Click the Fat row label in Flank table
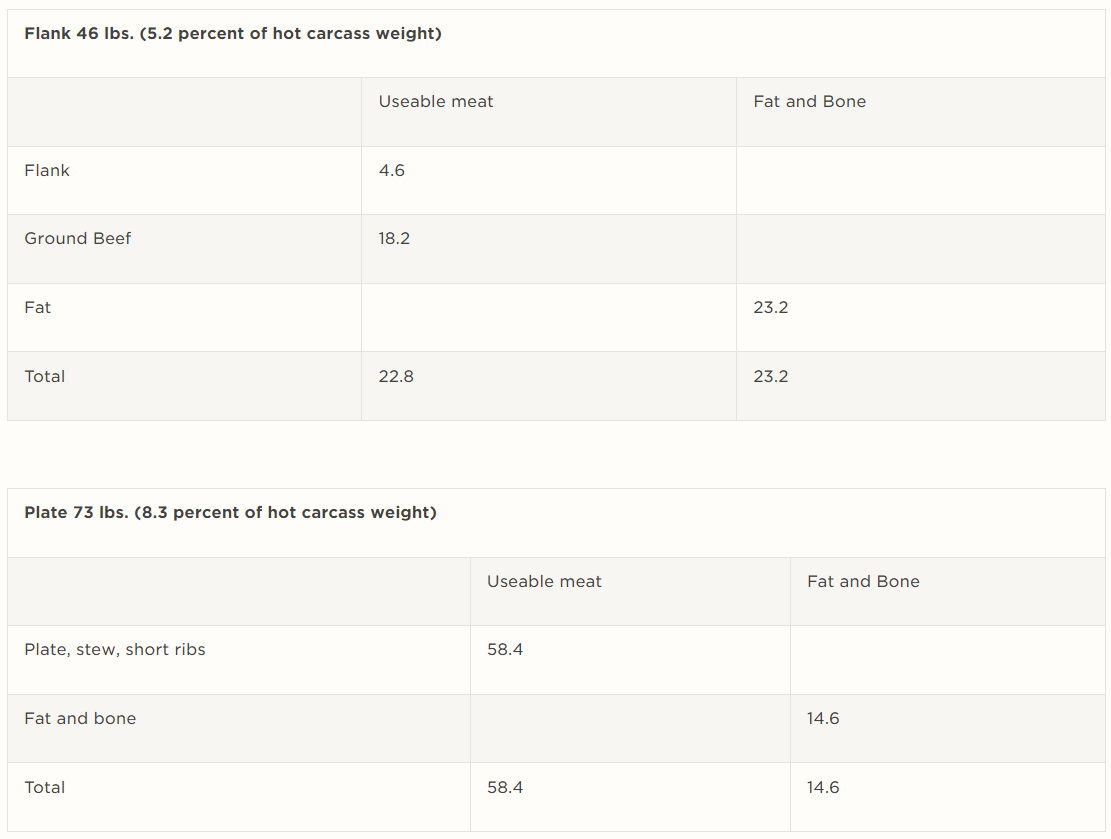Screen dimensions: 1111x839 point(38,308)
